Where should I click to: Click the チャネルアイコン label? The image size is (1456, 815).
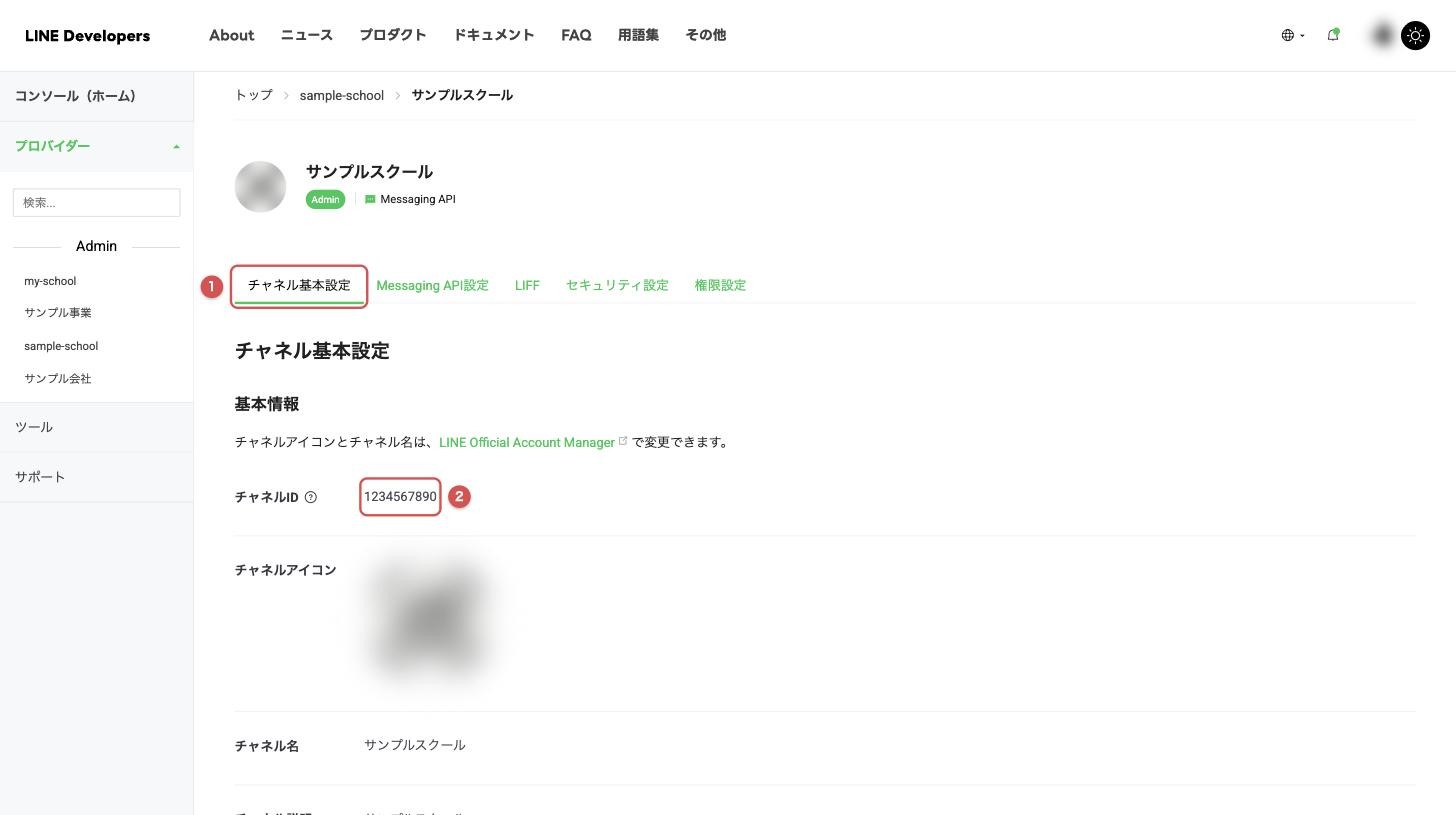285,570
